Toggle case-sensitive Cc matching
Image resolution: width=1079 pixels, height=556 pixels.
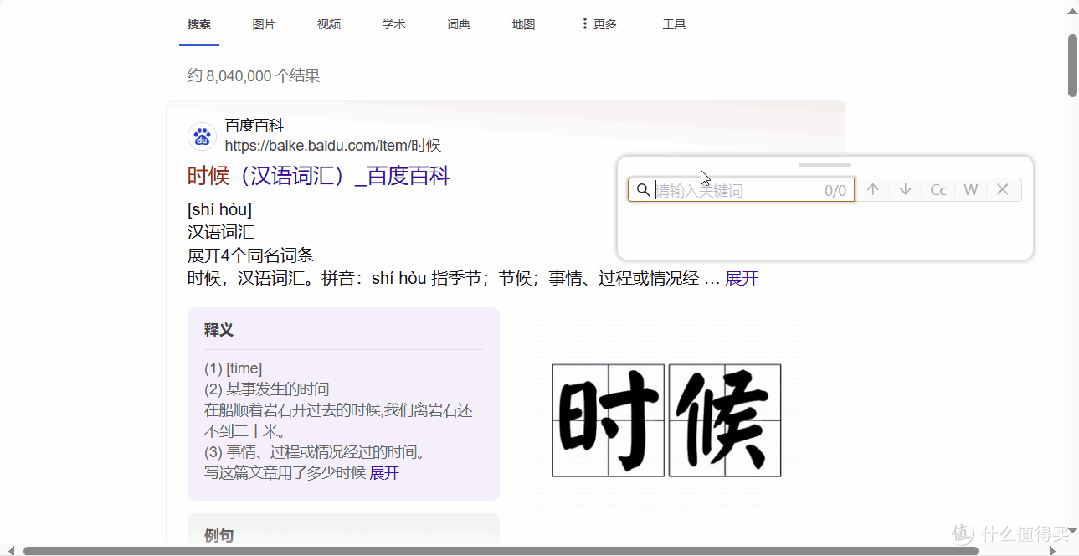click(x=939, y=189)
